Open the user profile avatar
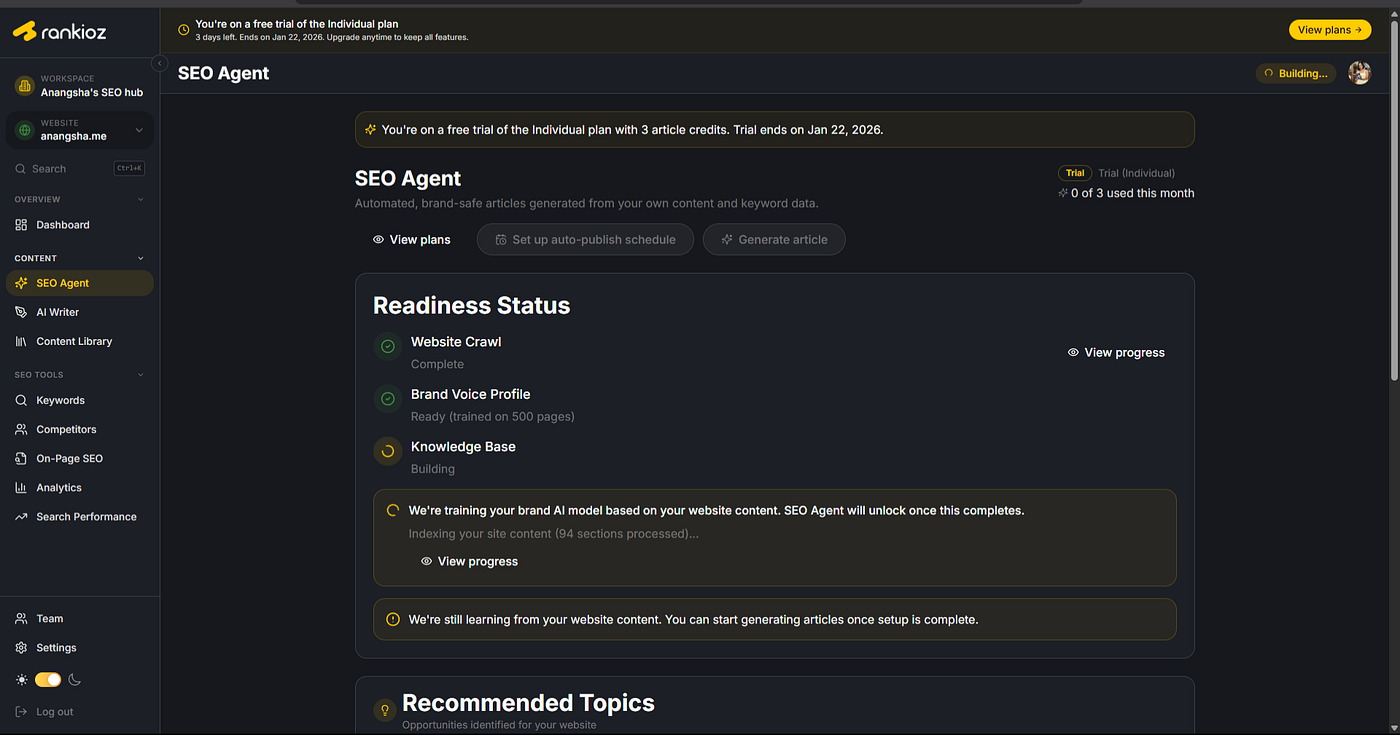The height and width of the screenshot is (735, 1400). [1359, 73]
